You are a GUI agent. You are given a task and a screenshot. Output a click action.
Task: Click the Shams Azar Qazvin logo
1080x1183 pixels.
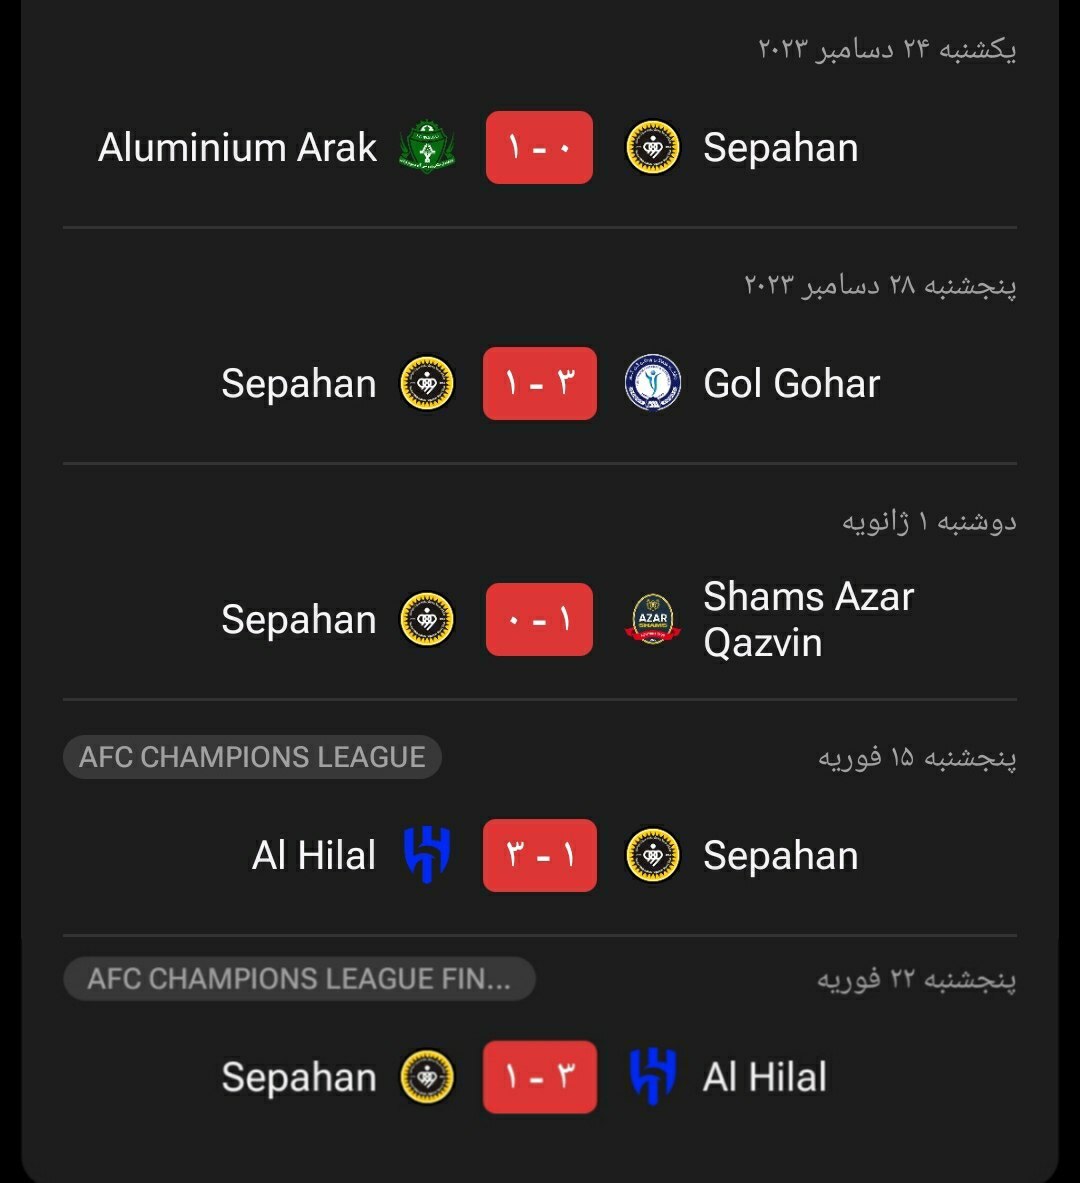(x=653, y=620)
